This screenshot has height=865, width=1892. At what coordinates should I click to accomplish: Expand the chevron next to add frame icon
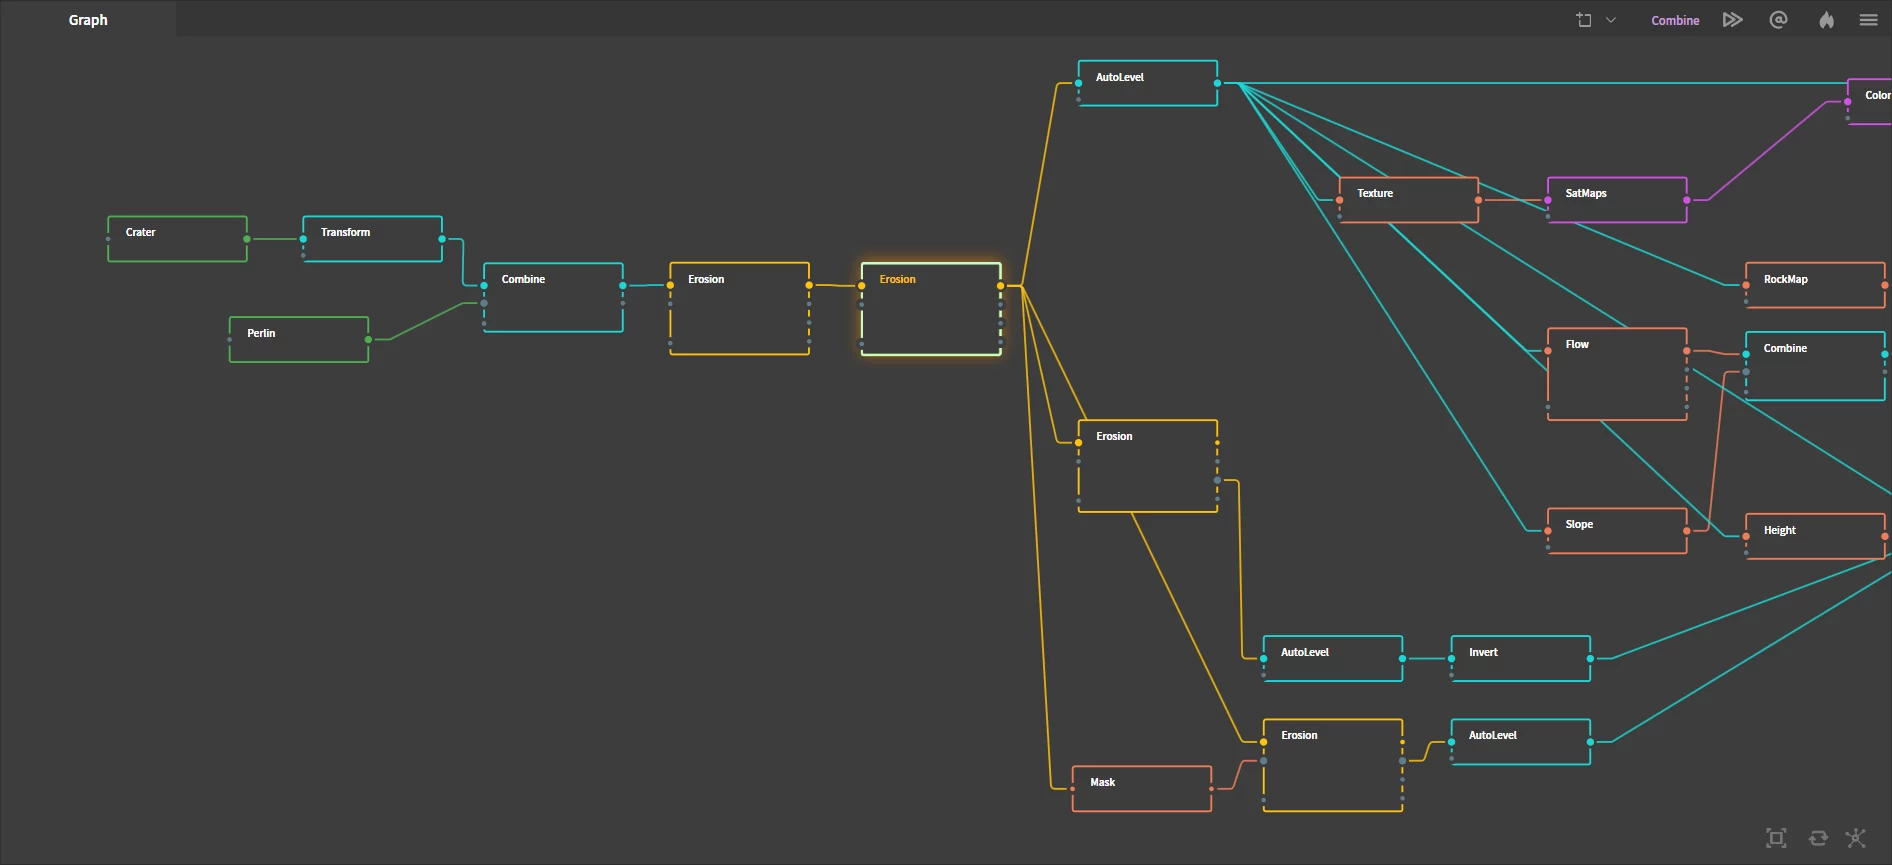(x=1611, y=20)
